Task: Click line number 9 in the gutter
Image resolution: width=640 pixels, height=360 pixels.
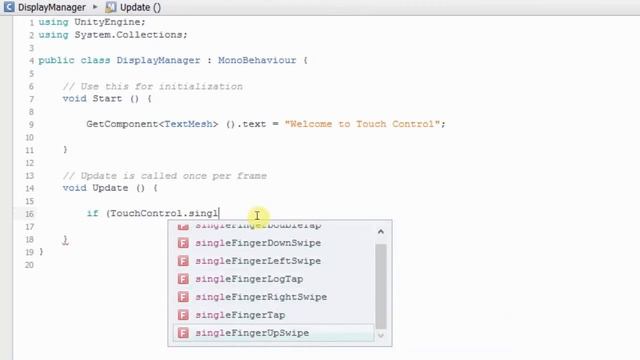Action: (31, 124)
